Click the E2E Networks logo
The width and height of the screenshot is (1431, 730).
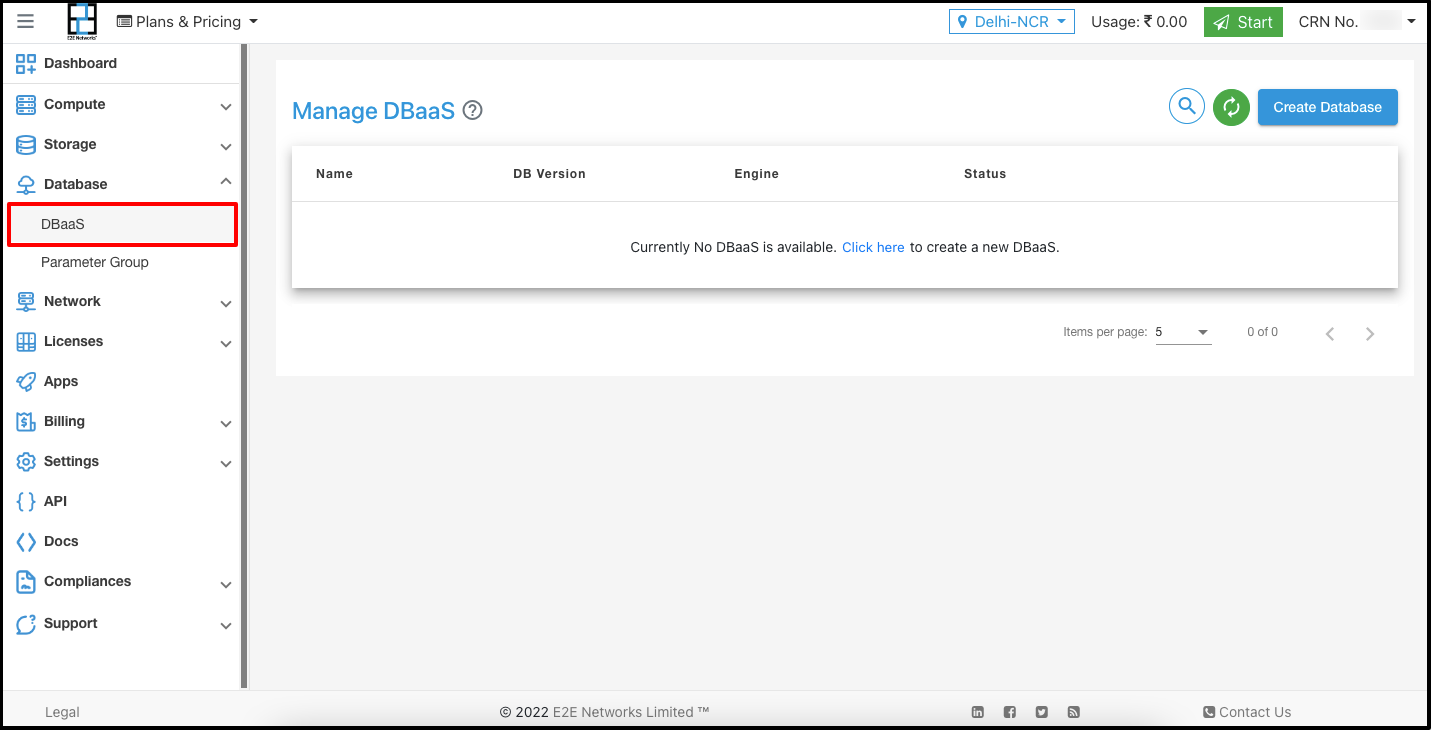coord(82,21)
